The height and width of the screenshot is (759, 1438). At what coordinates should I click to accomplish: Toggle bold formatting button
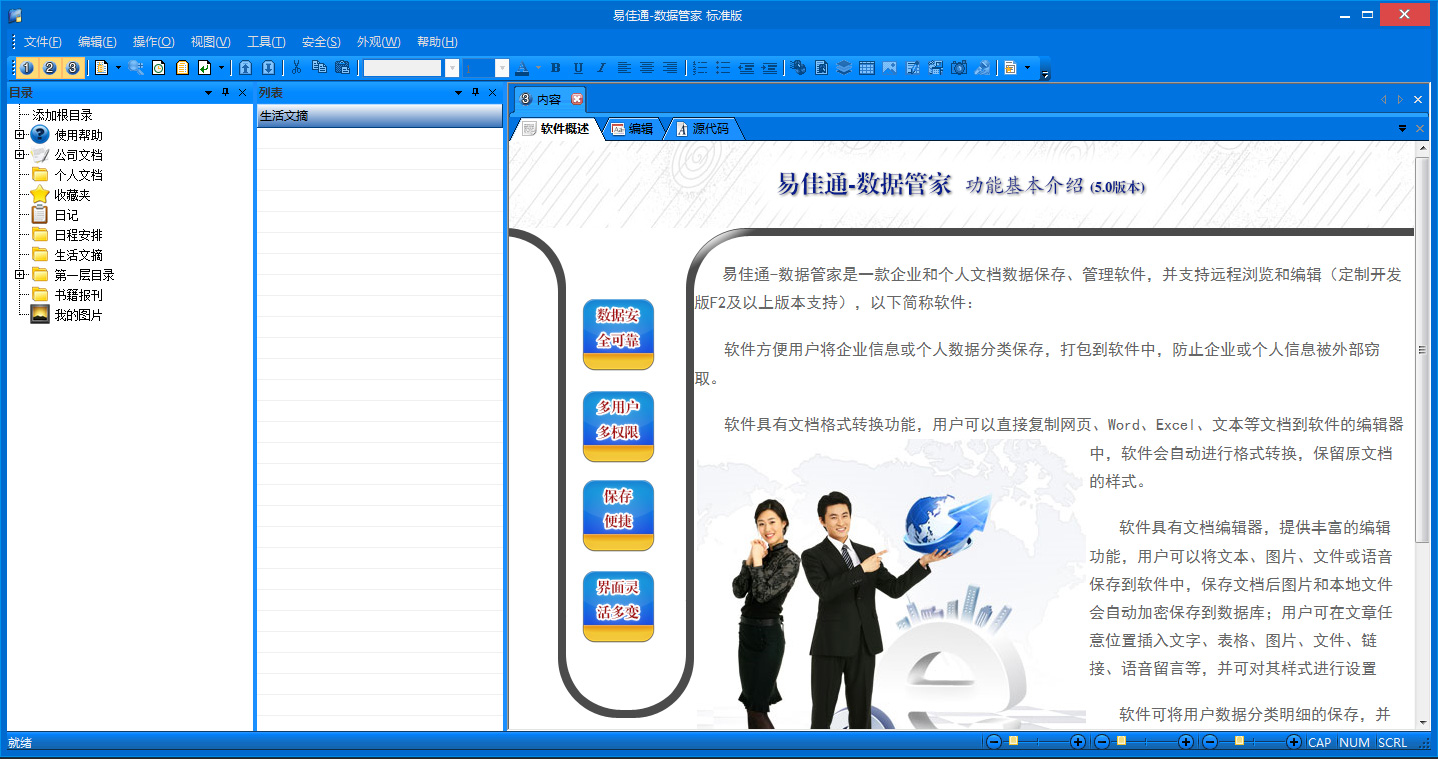[556, 68]
